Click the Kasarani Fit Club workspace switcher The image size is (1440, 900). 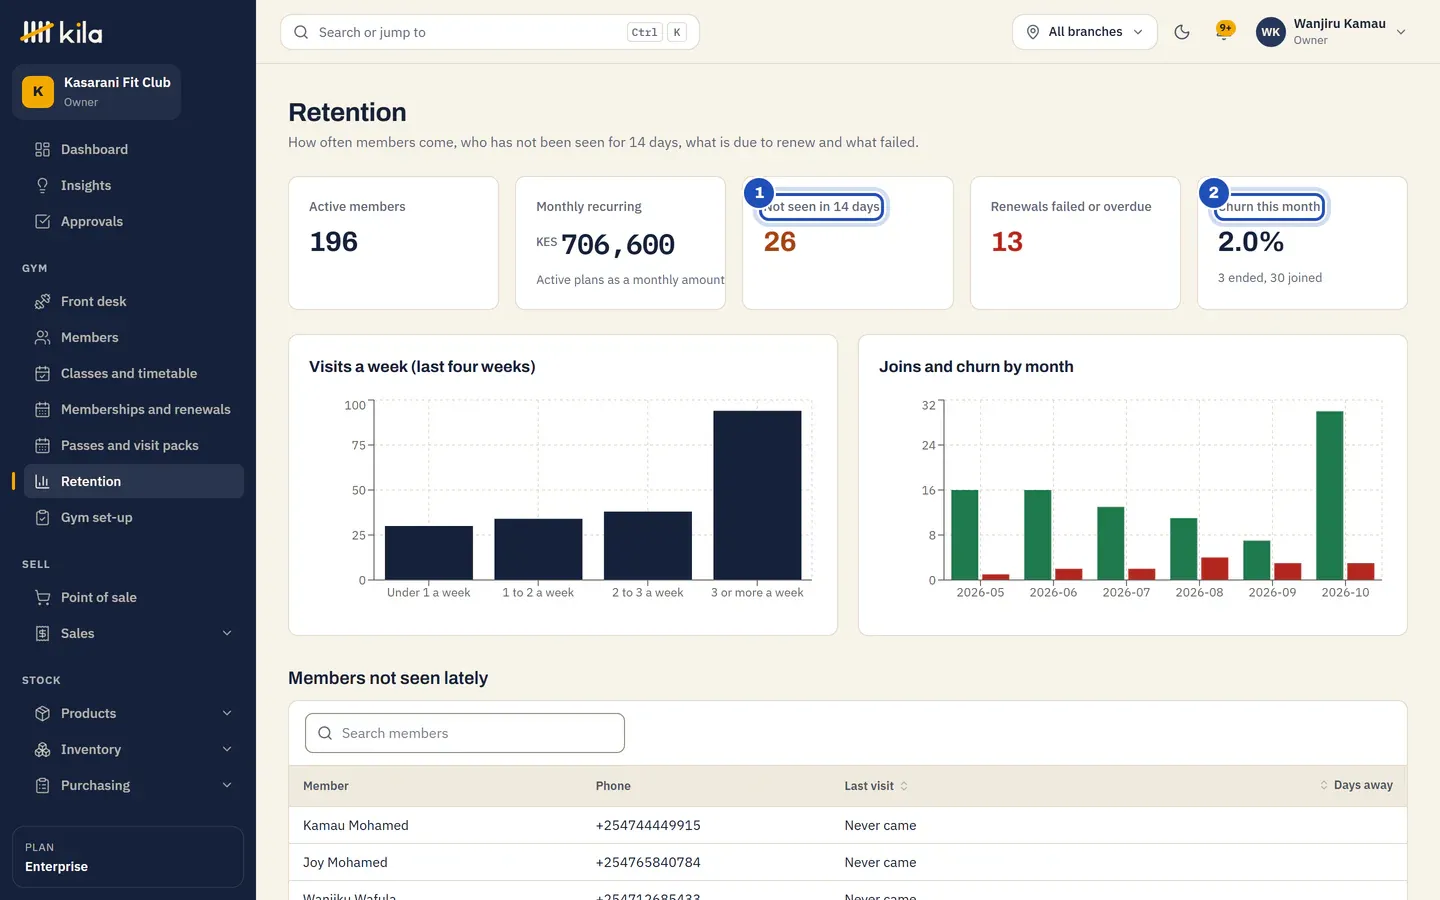(x=97, y=92)
